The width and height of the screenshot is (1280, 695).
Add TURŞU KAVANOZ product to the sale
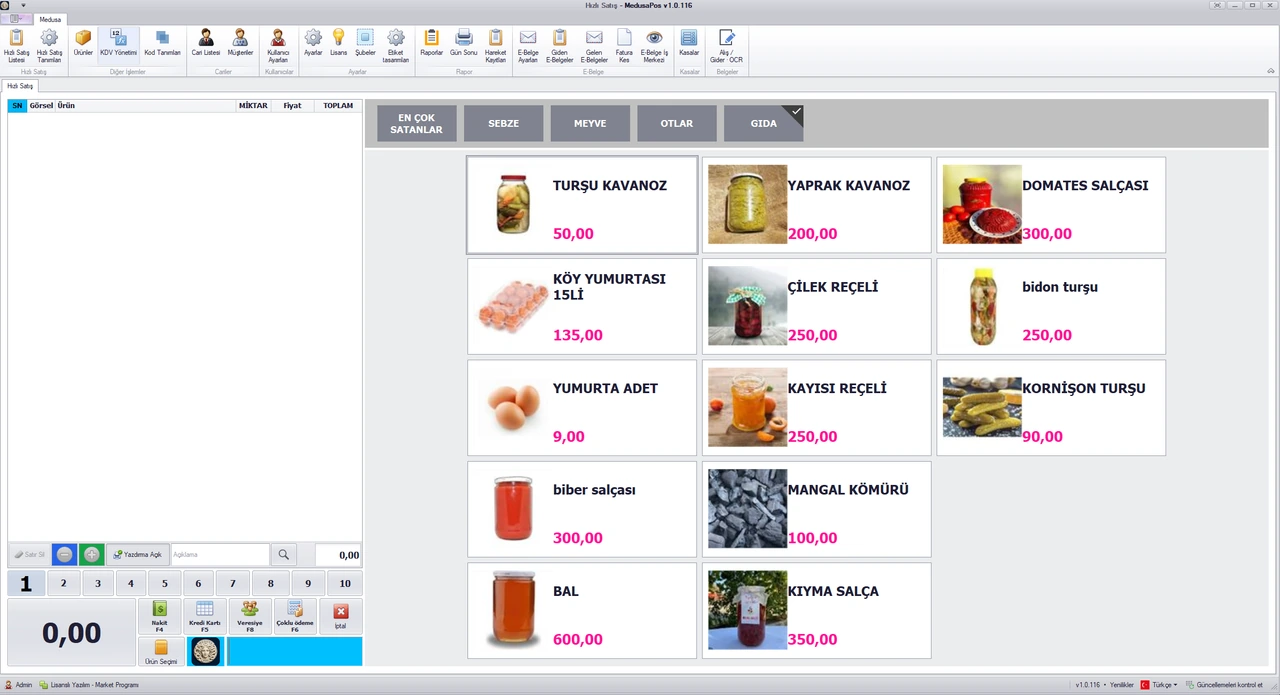click(582, 205)
